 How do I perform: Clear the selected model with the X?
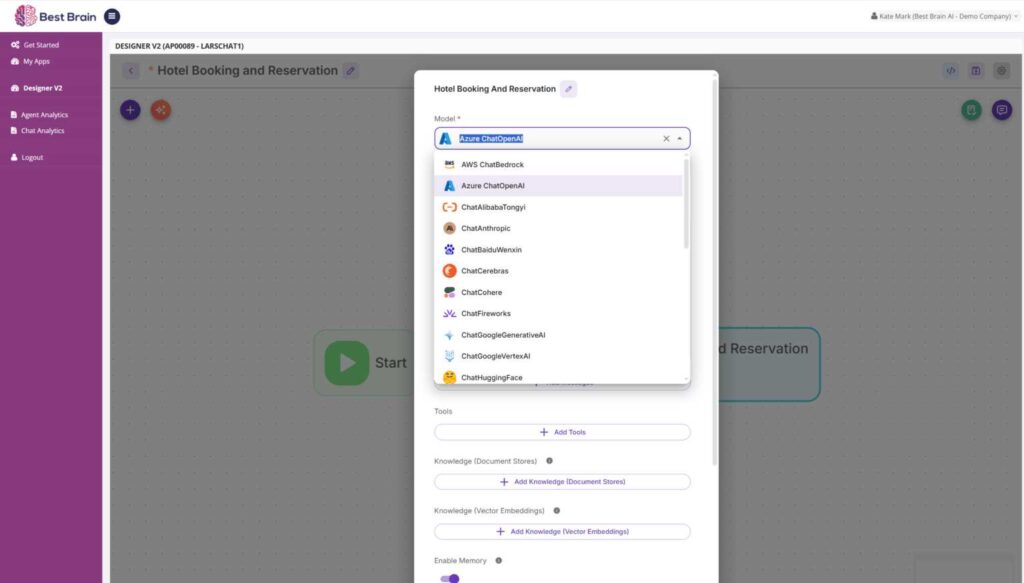[666, 138]
